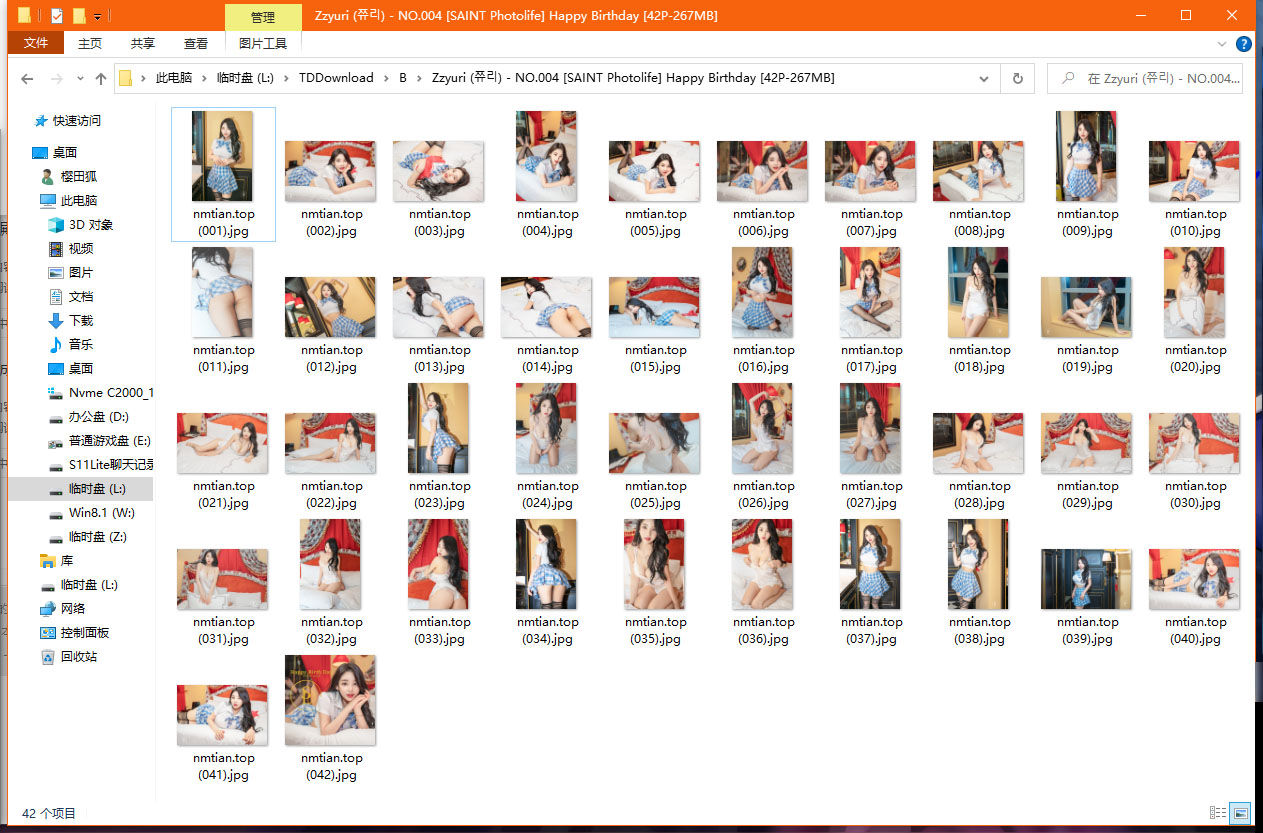The height and width of the screenshot is (833, 1263).
Task: Click 此电脑 in the address breadcrumb
Action: pyautogui.click(x=173, y=78)
